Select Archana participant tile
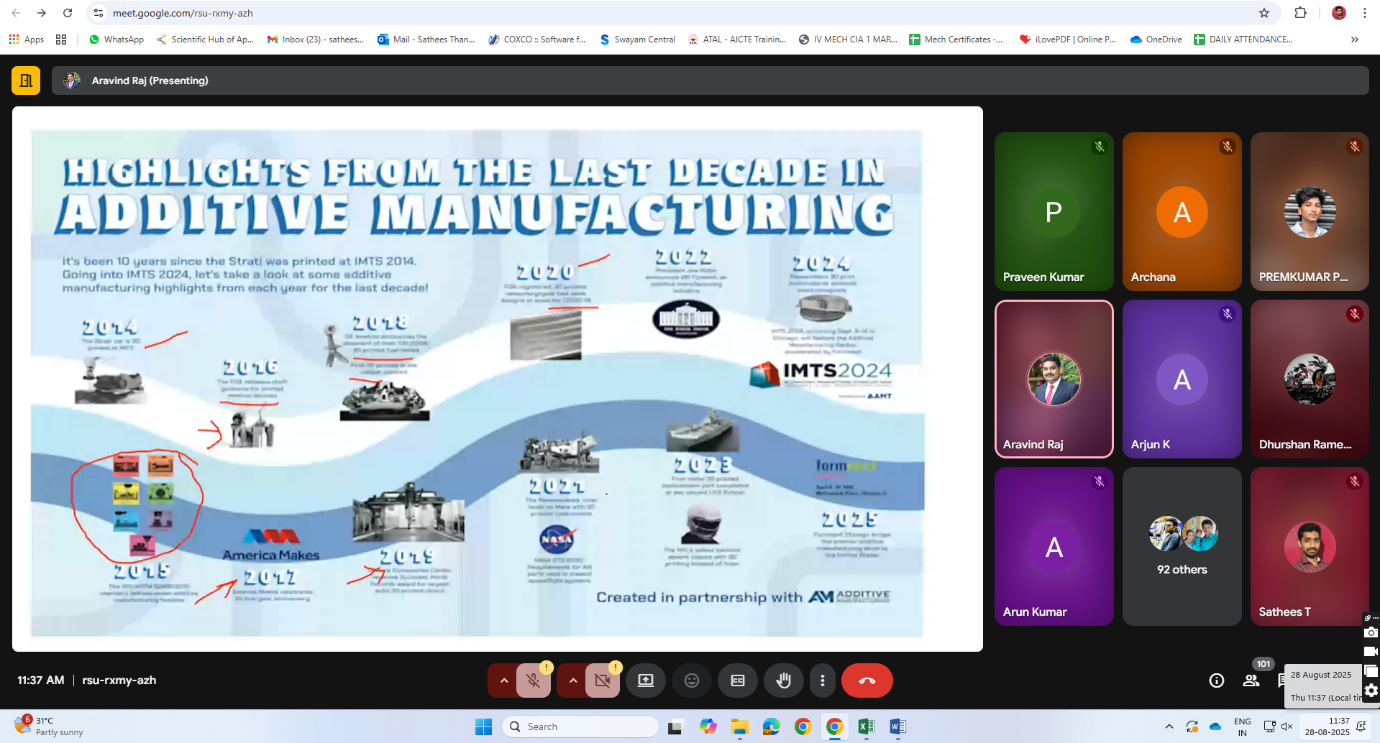 click(x=1181, y=212)
